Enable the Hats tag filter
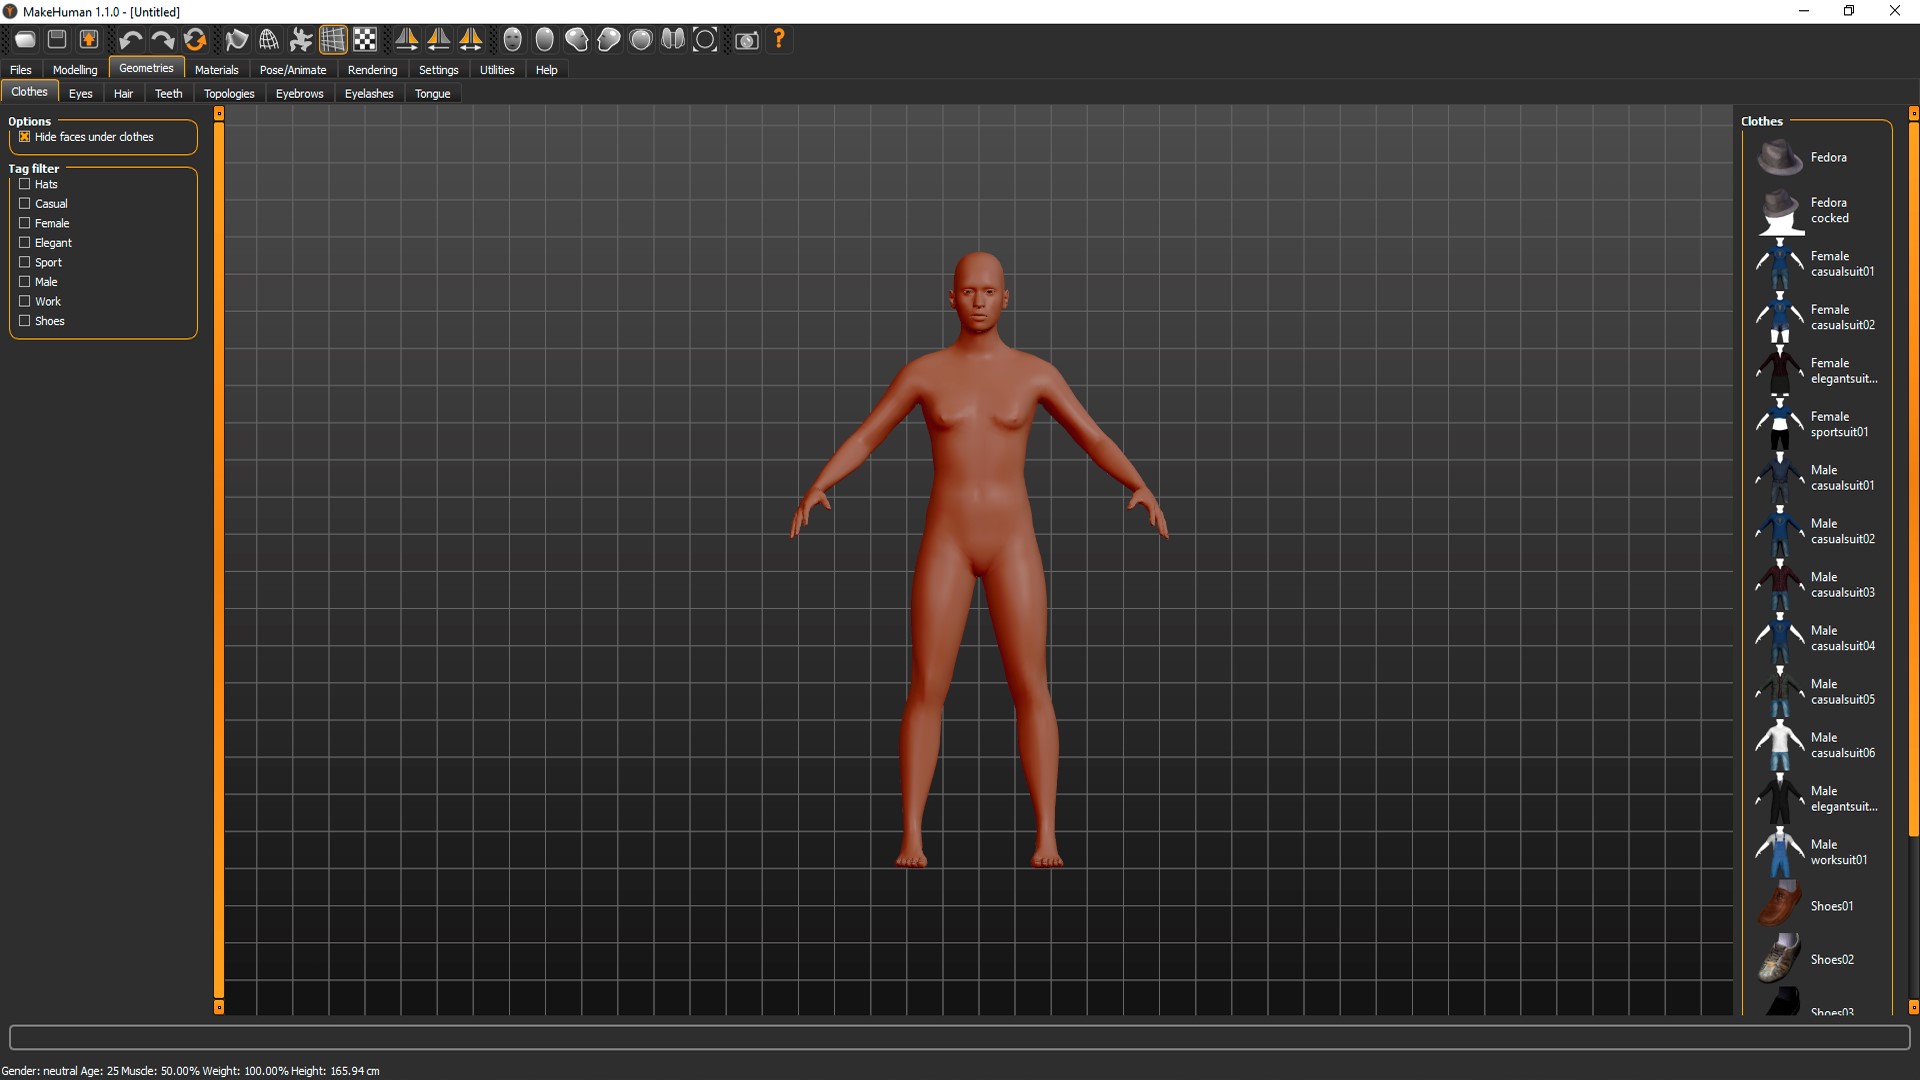 point(25,184)
